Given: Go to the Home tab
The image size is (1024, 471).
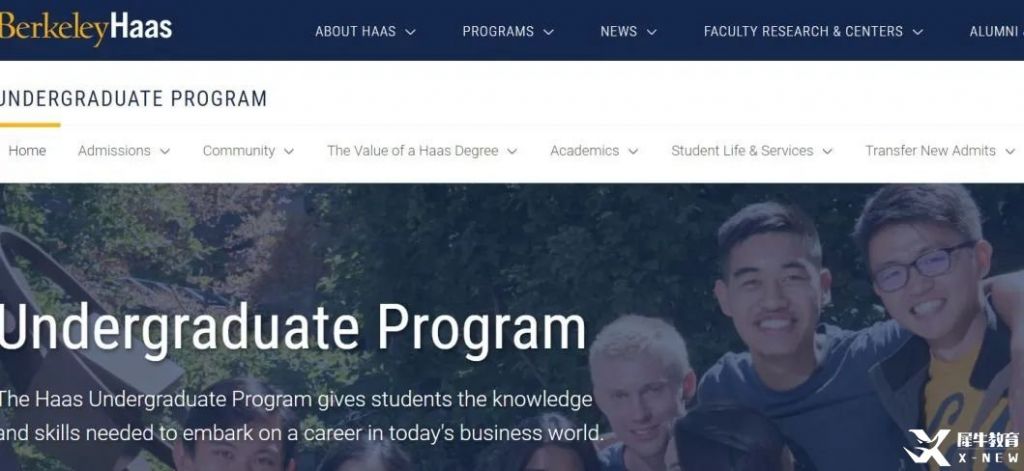Looking at the screenshot, I should pyautogui.click(x=27, y=151).
